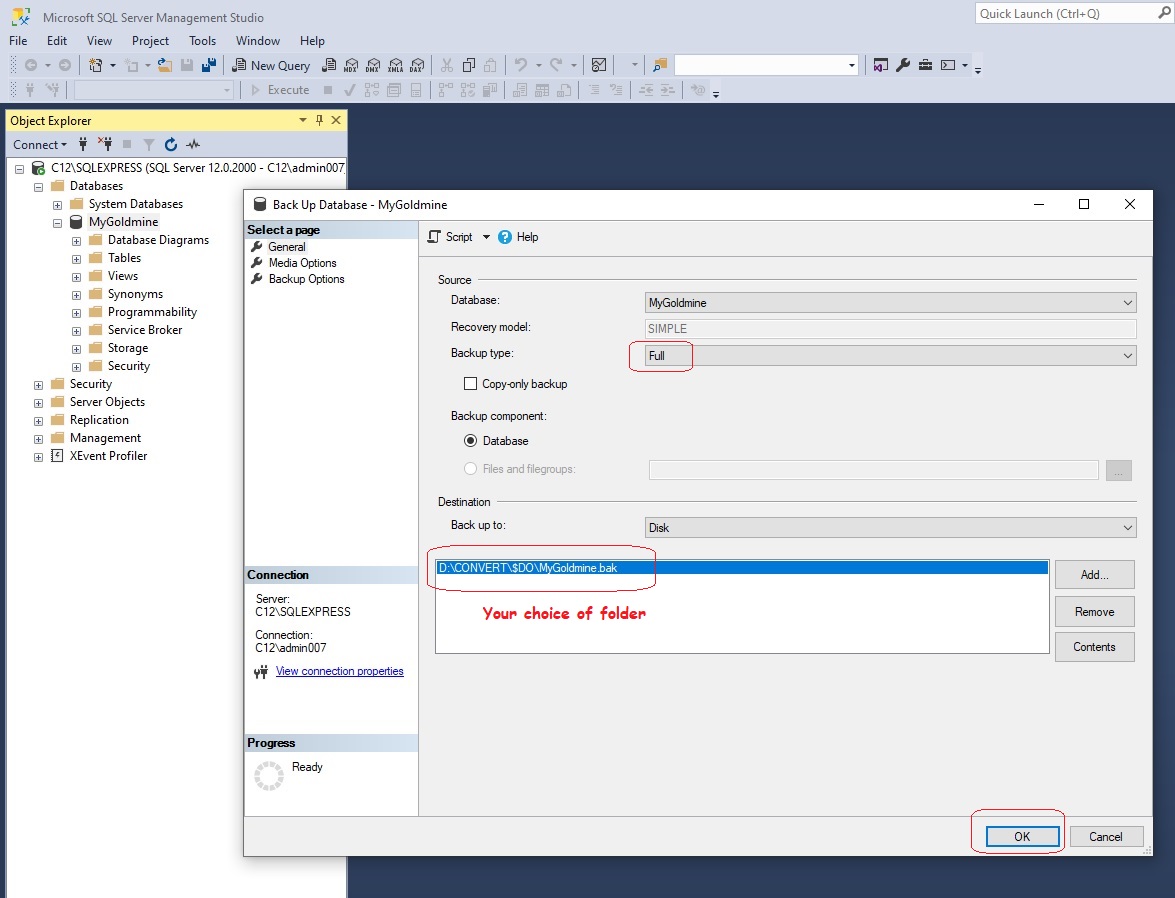The width and height of the screenshot is (1175, 898).
Task: Open the Help menu in menu bar
Action: pos(312,40)
